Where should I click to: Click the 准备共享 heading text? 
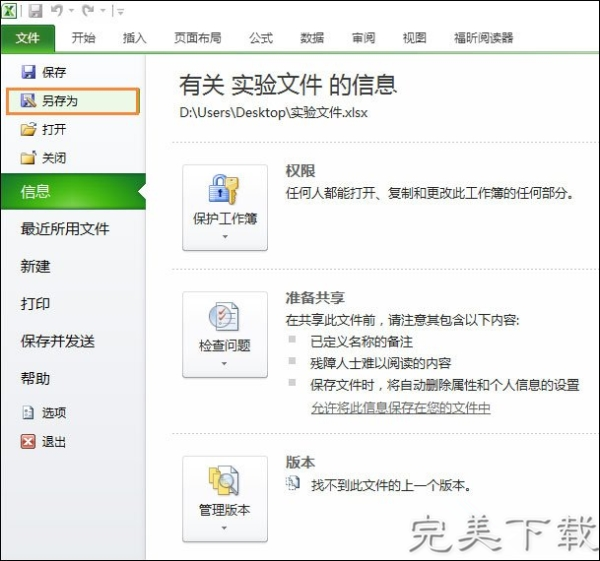pos(315,298)
